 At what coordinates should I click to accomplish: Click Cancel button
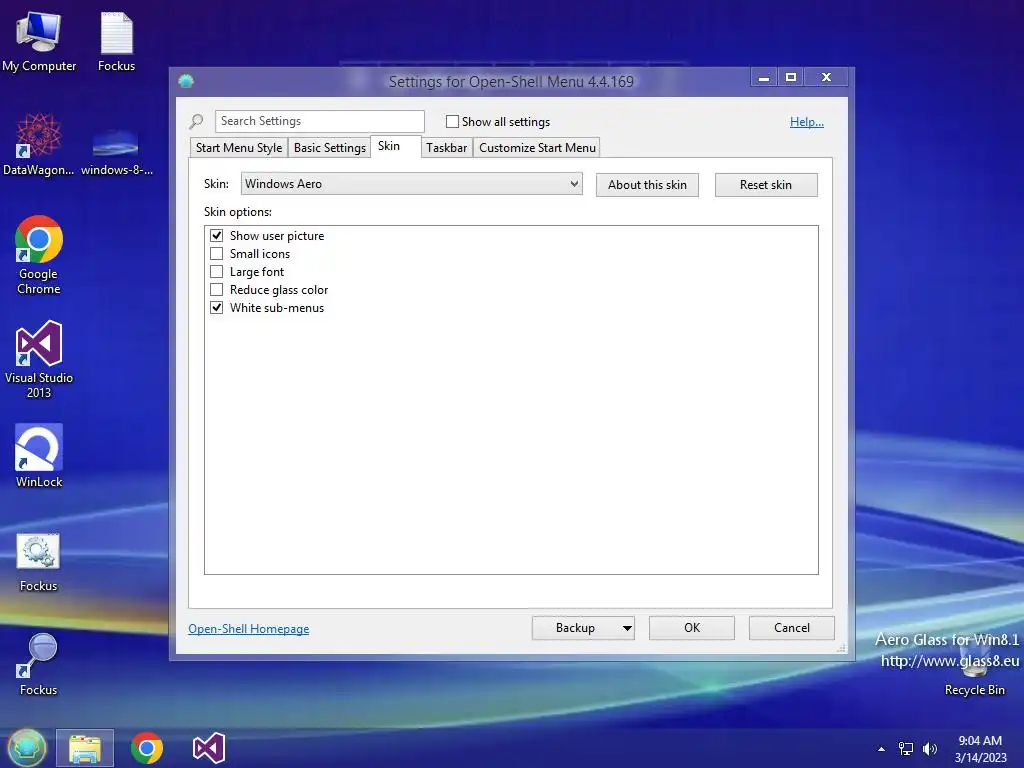pos(792,628)
